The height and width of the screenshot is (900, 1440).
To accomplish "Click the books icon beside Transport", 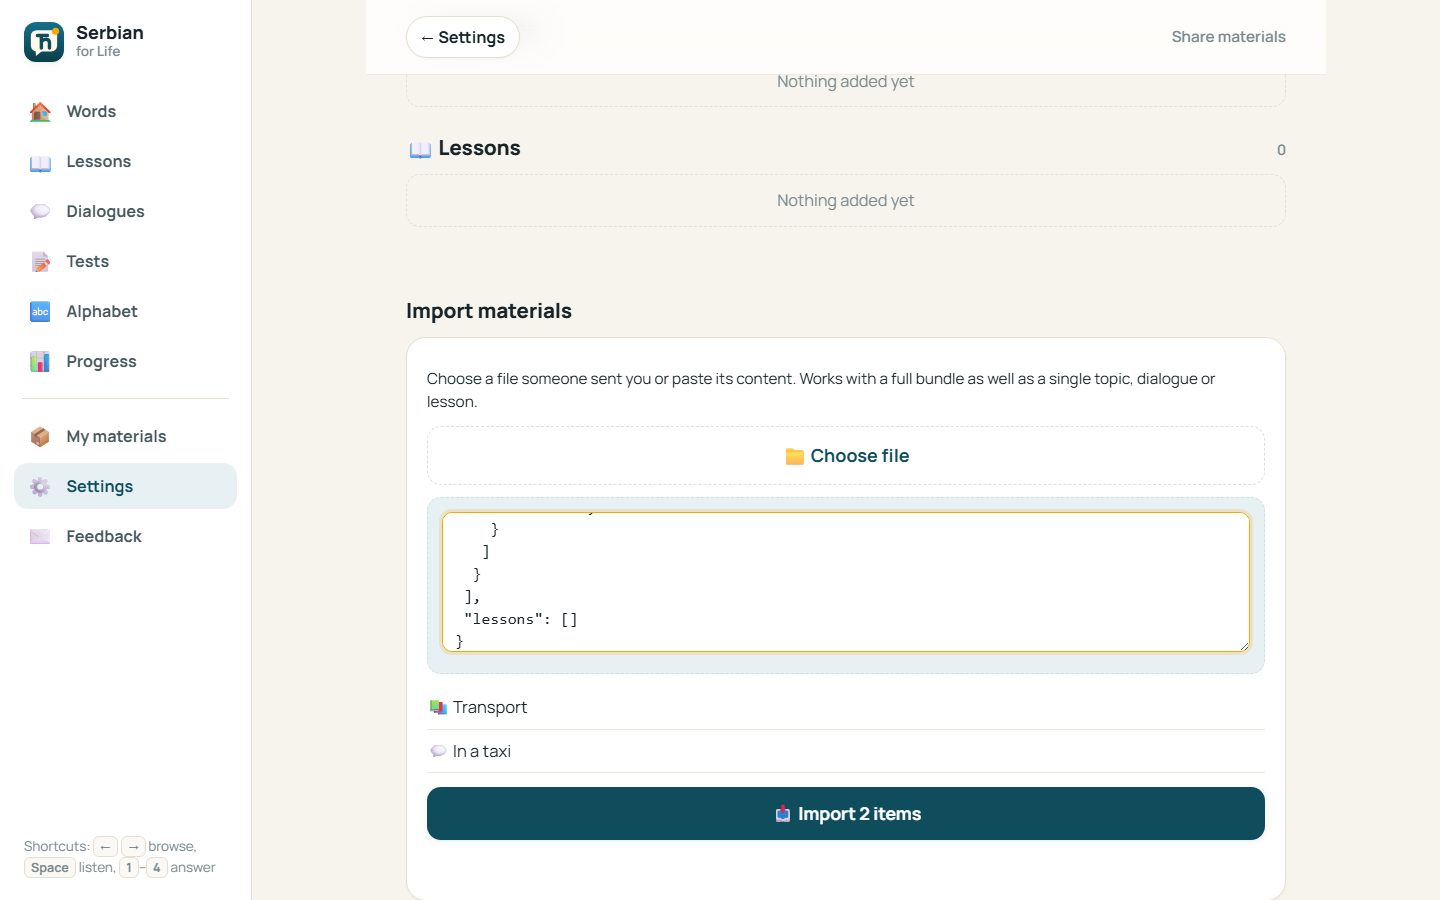I will [438, 707].
